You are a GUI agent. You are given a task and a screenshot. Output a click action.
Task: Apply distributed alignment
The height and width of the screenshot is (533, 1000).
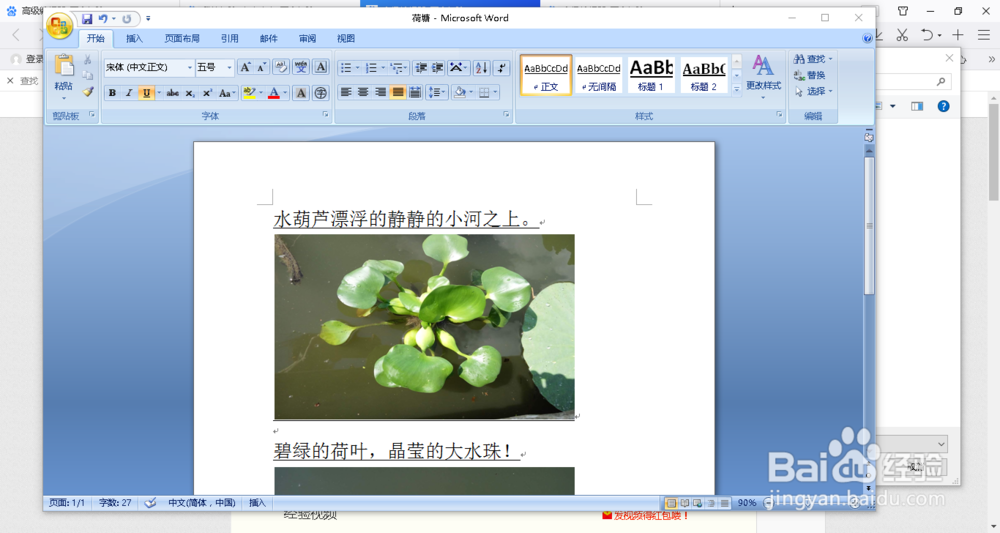tap(415, 93)
